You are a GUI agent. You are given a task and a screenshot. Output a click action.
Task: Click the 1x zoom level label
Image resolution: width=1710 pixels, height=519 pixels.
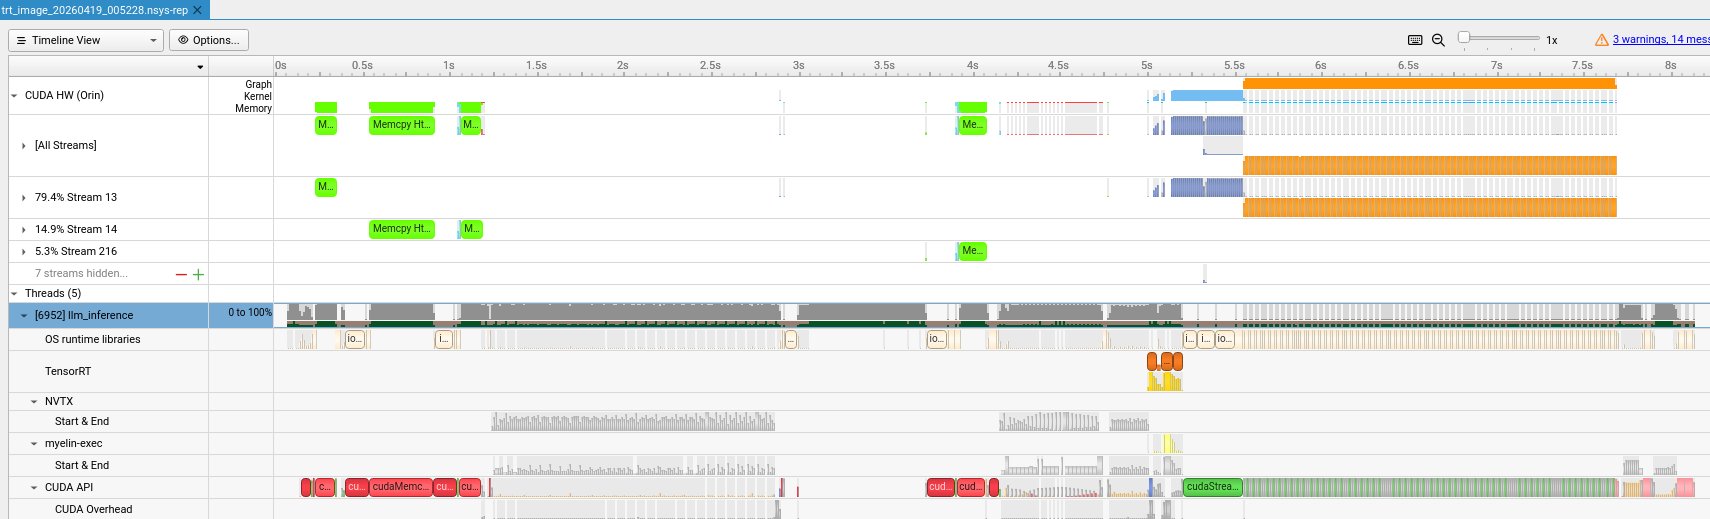tap(1552, 41)
